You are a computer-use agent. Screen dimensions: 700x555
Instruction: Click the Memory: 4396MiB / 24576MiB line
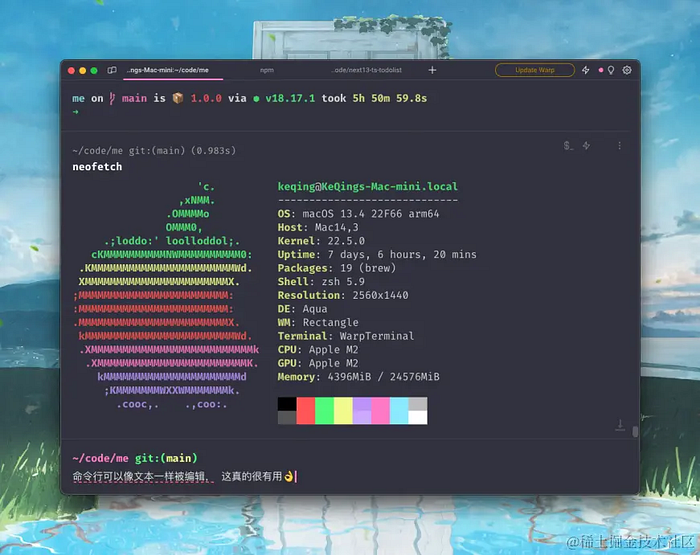pyautogui.click(x=358, y=377)
